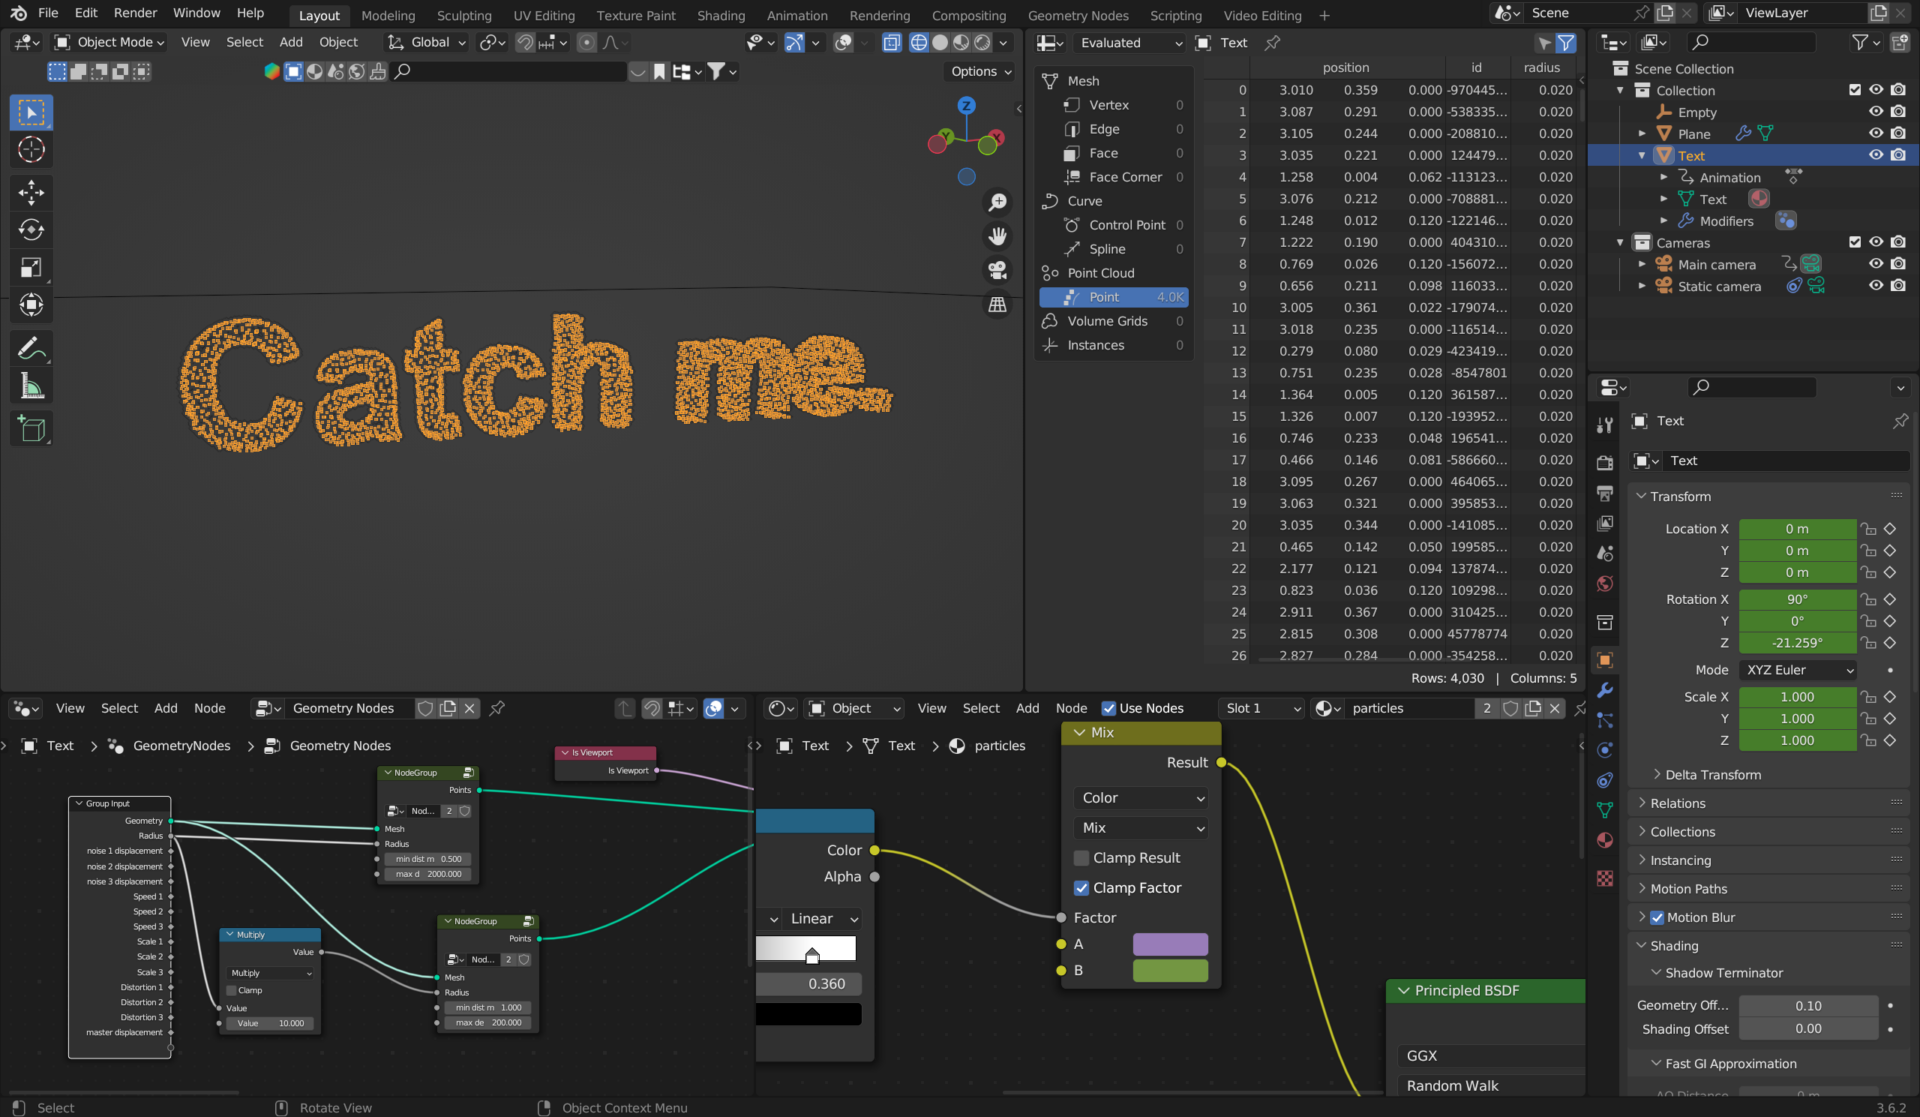1920x1117 pixels.
Task: Disable the Motion Blur checkbox
Action: coord(1657,917)
